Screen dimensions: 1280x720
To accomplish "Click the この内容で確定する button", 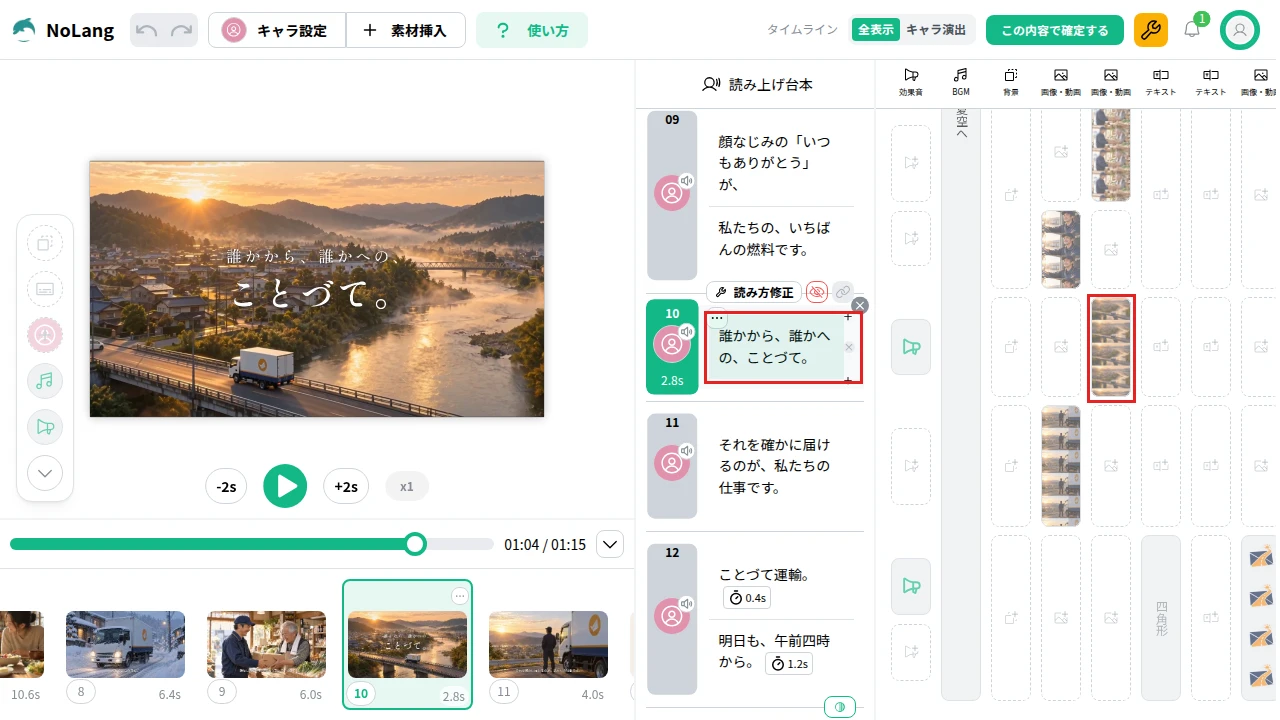I will coord(1055,30).
